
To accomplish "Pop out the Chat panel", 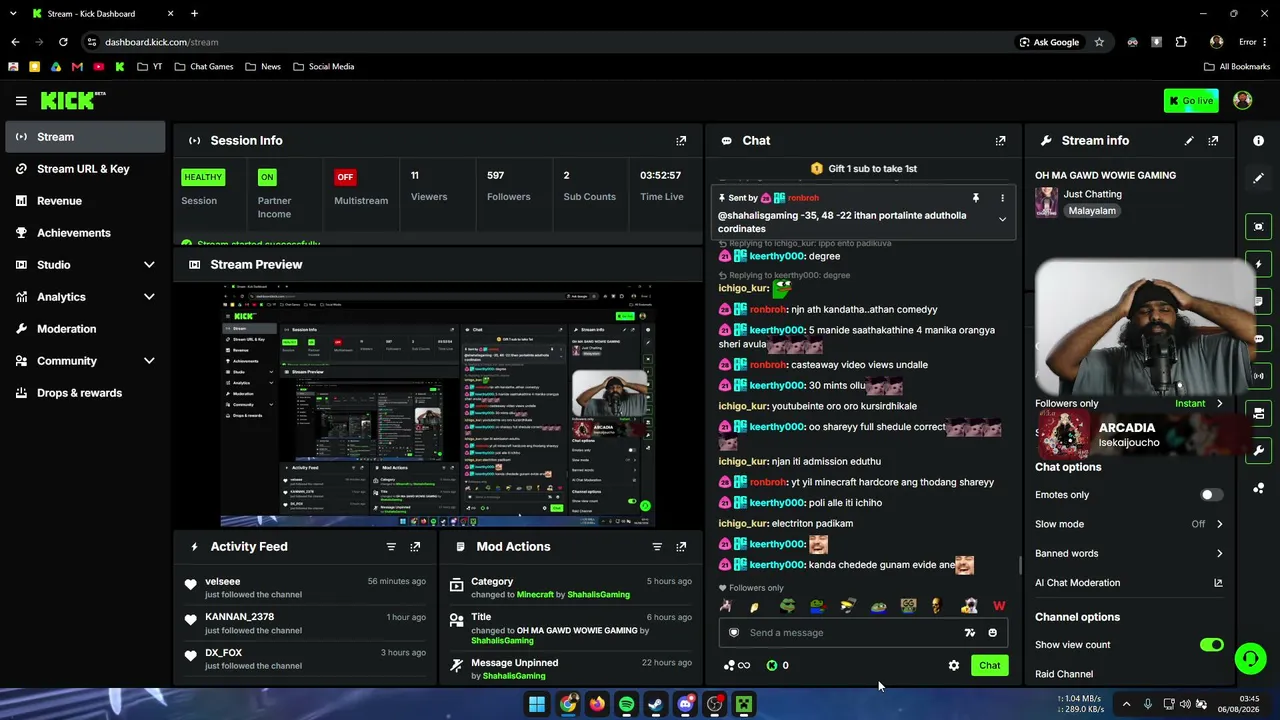I will (1000, 141).
